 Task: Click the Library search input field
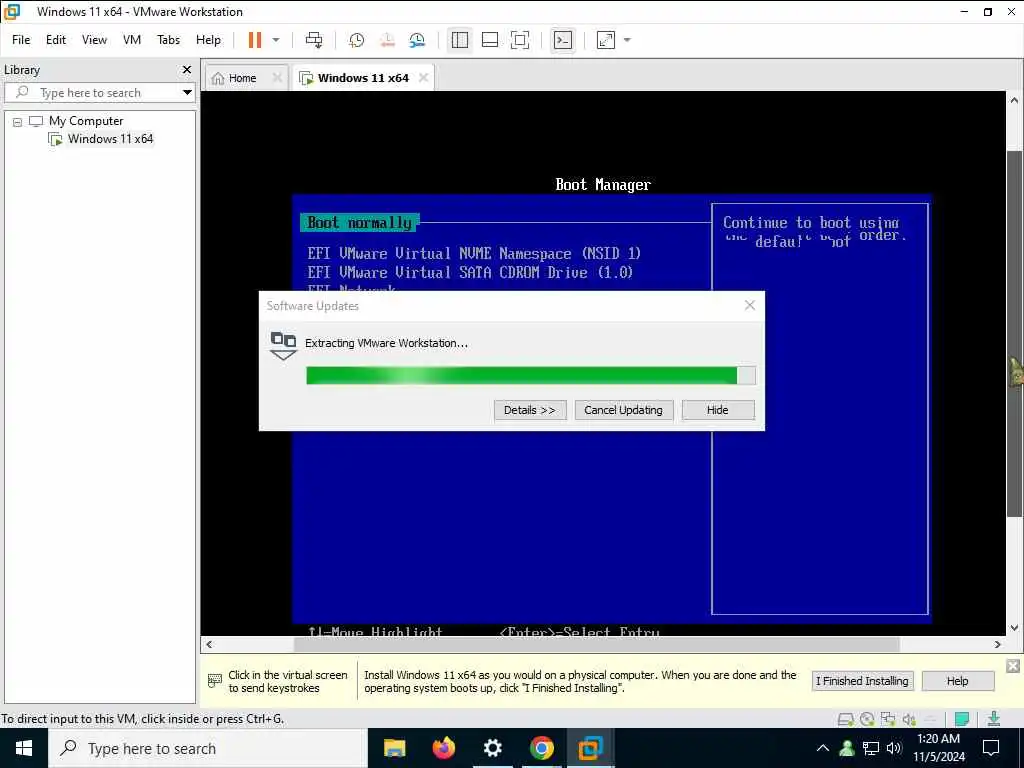(98, 93)
